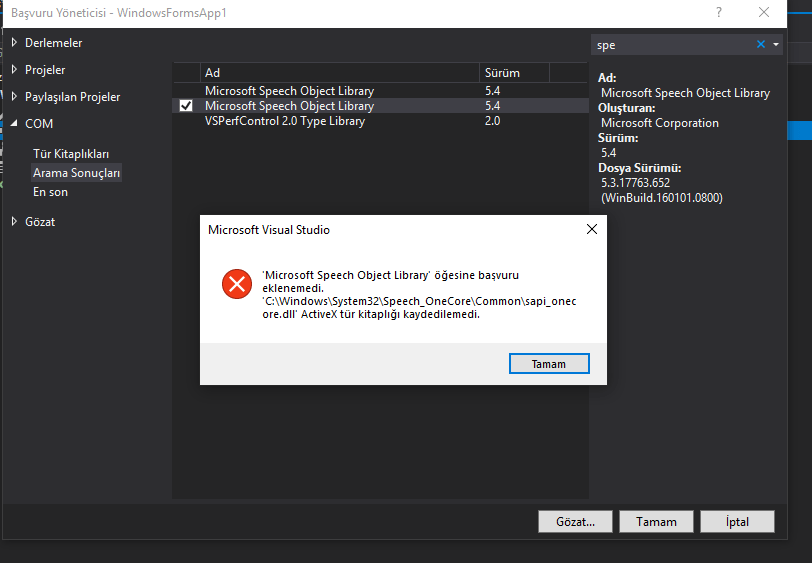This screenshot has height=563, width=812.
Task: Sort list by the Ad column header
Action: coord(339,73)
